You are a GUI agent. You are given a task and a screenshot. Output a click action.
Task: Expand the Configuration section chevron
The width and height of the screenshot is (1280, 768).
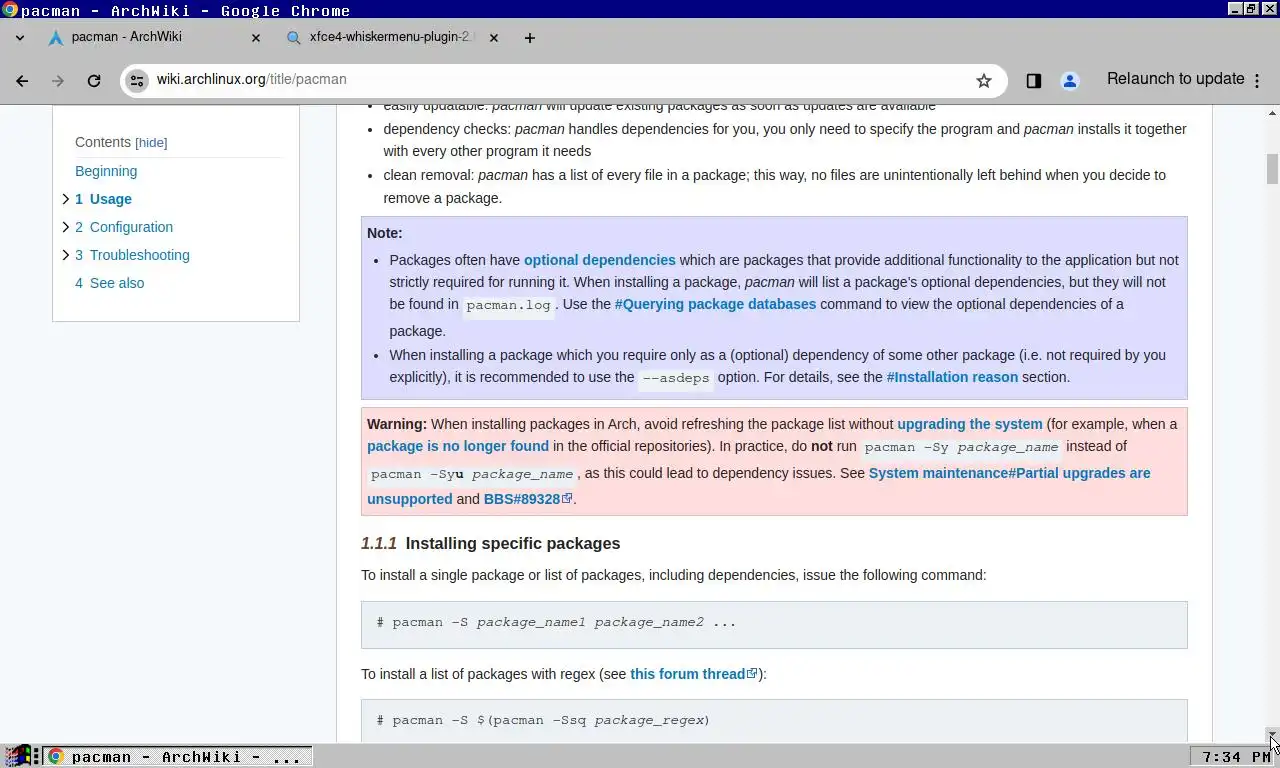(66, 227)
